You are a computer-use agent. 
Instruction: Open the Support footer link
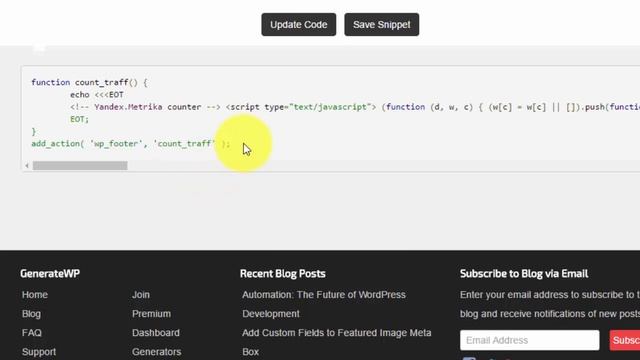click(x=39, y=352)
